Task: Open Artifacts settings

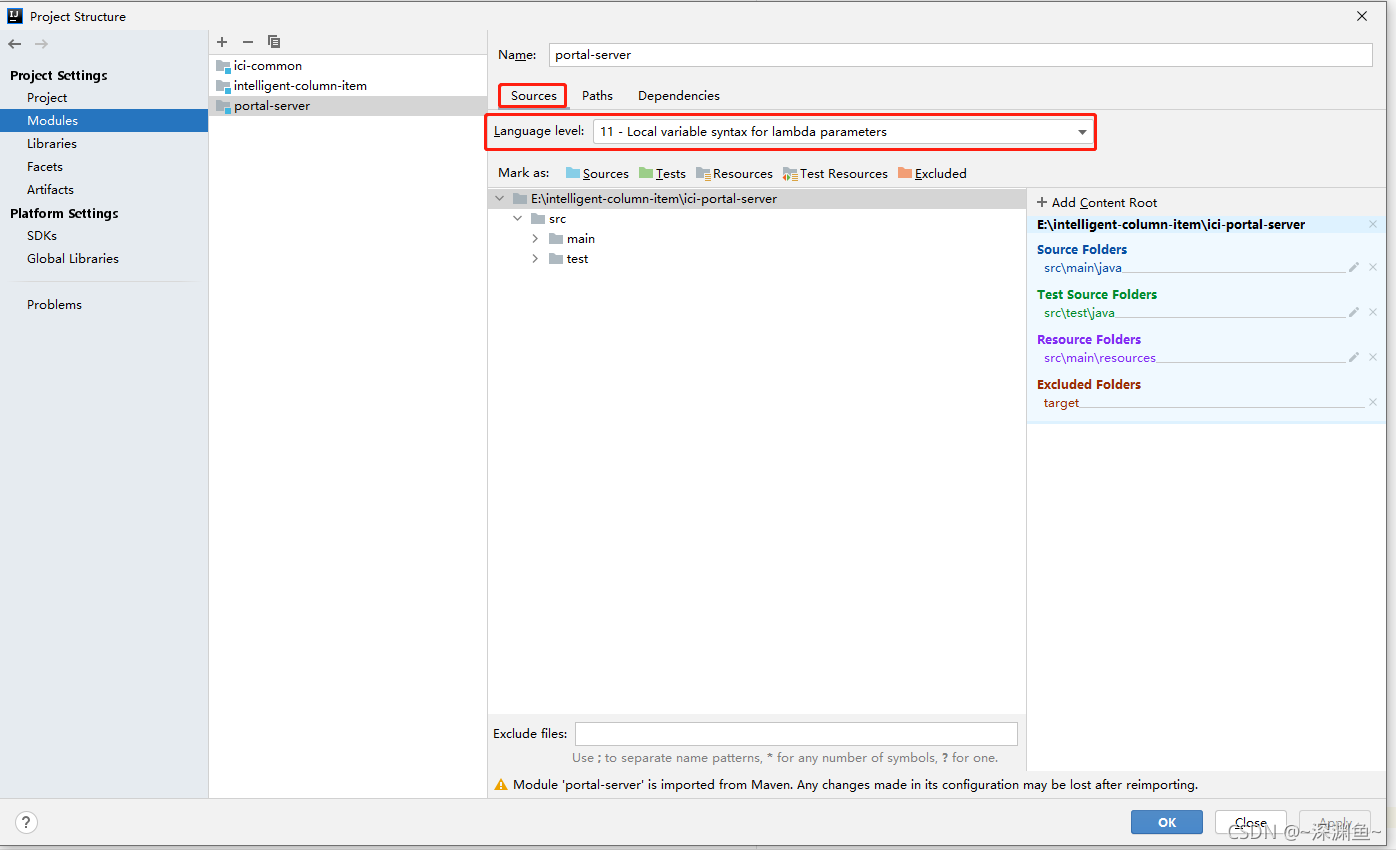Action: point(50,189)
